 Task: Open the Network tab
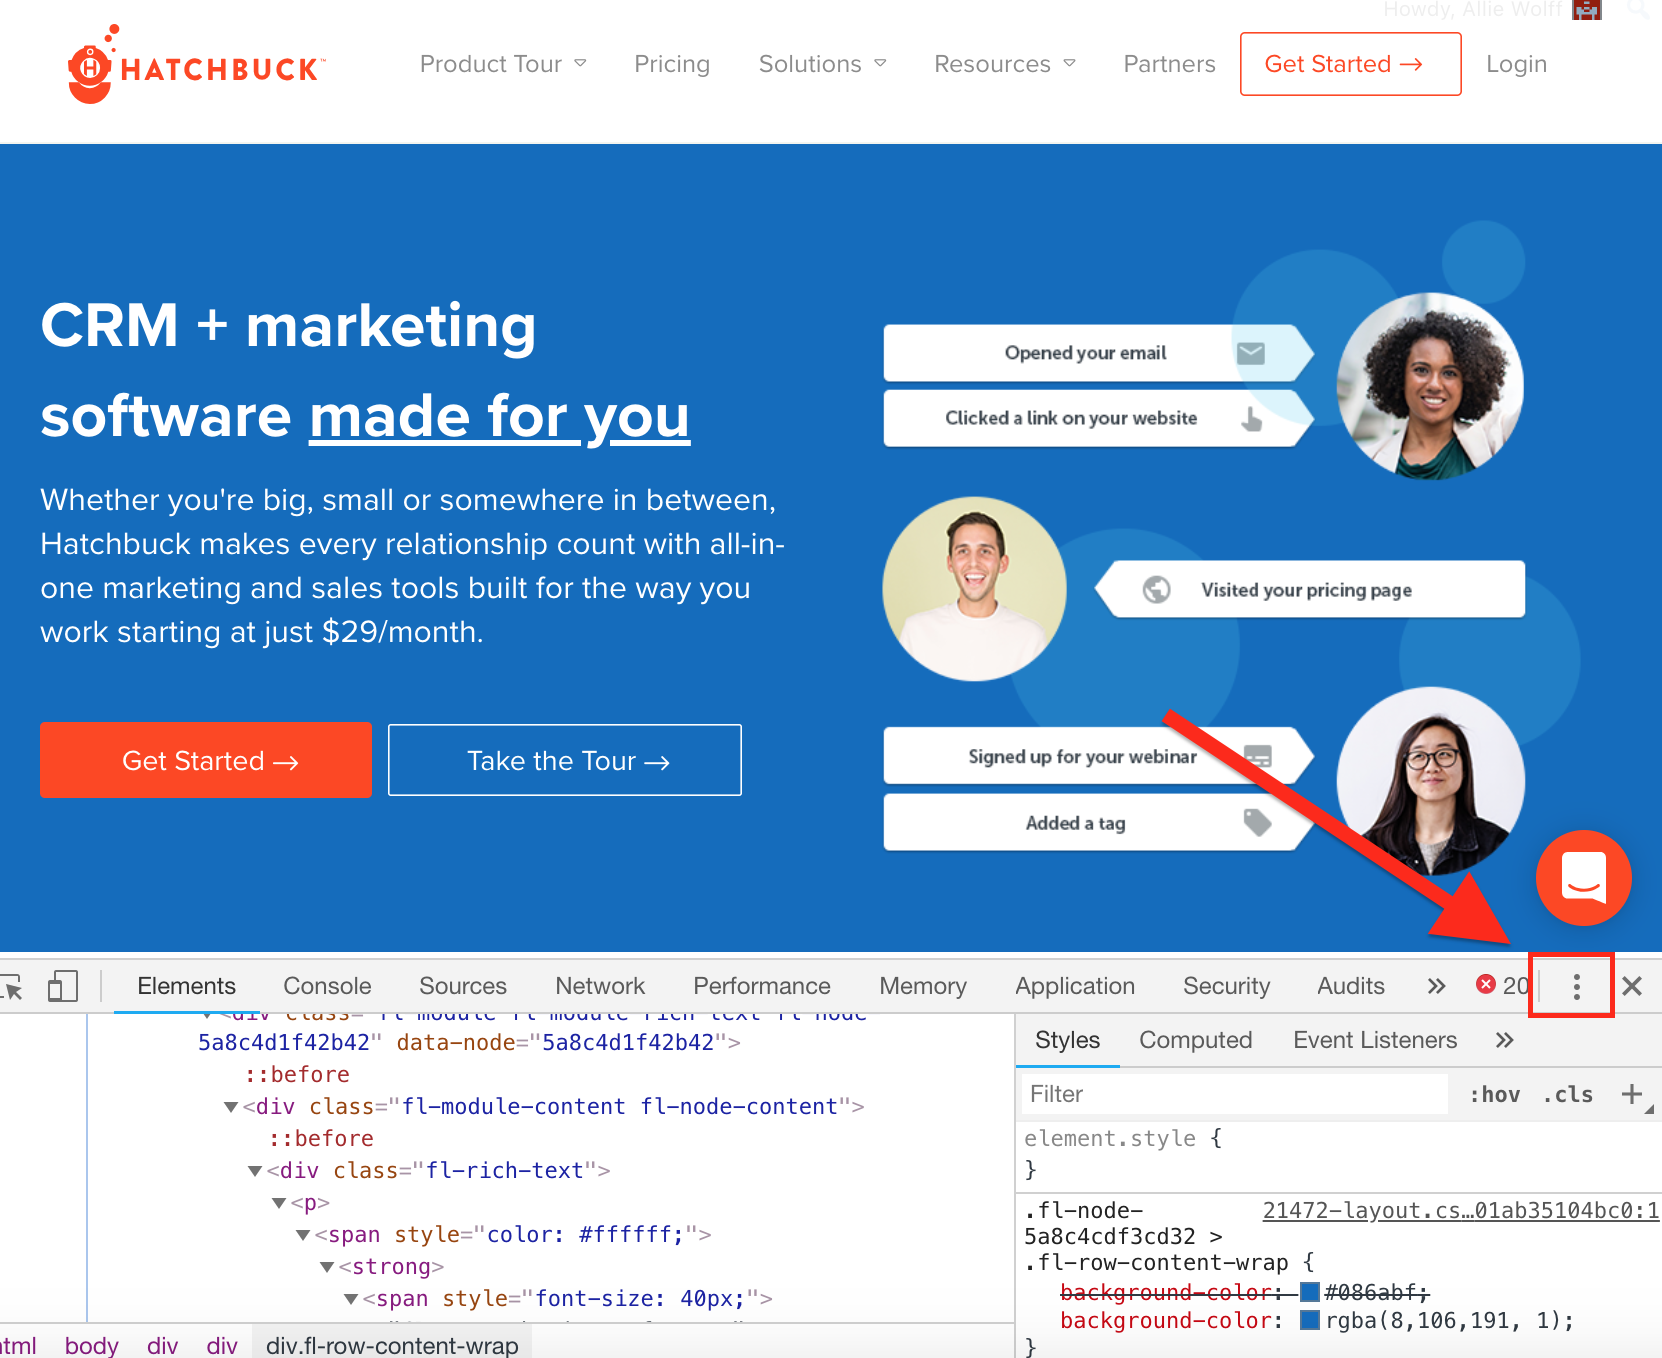(x=600, y=986)
